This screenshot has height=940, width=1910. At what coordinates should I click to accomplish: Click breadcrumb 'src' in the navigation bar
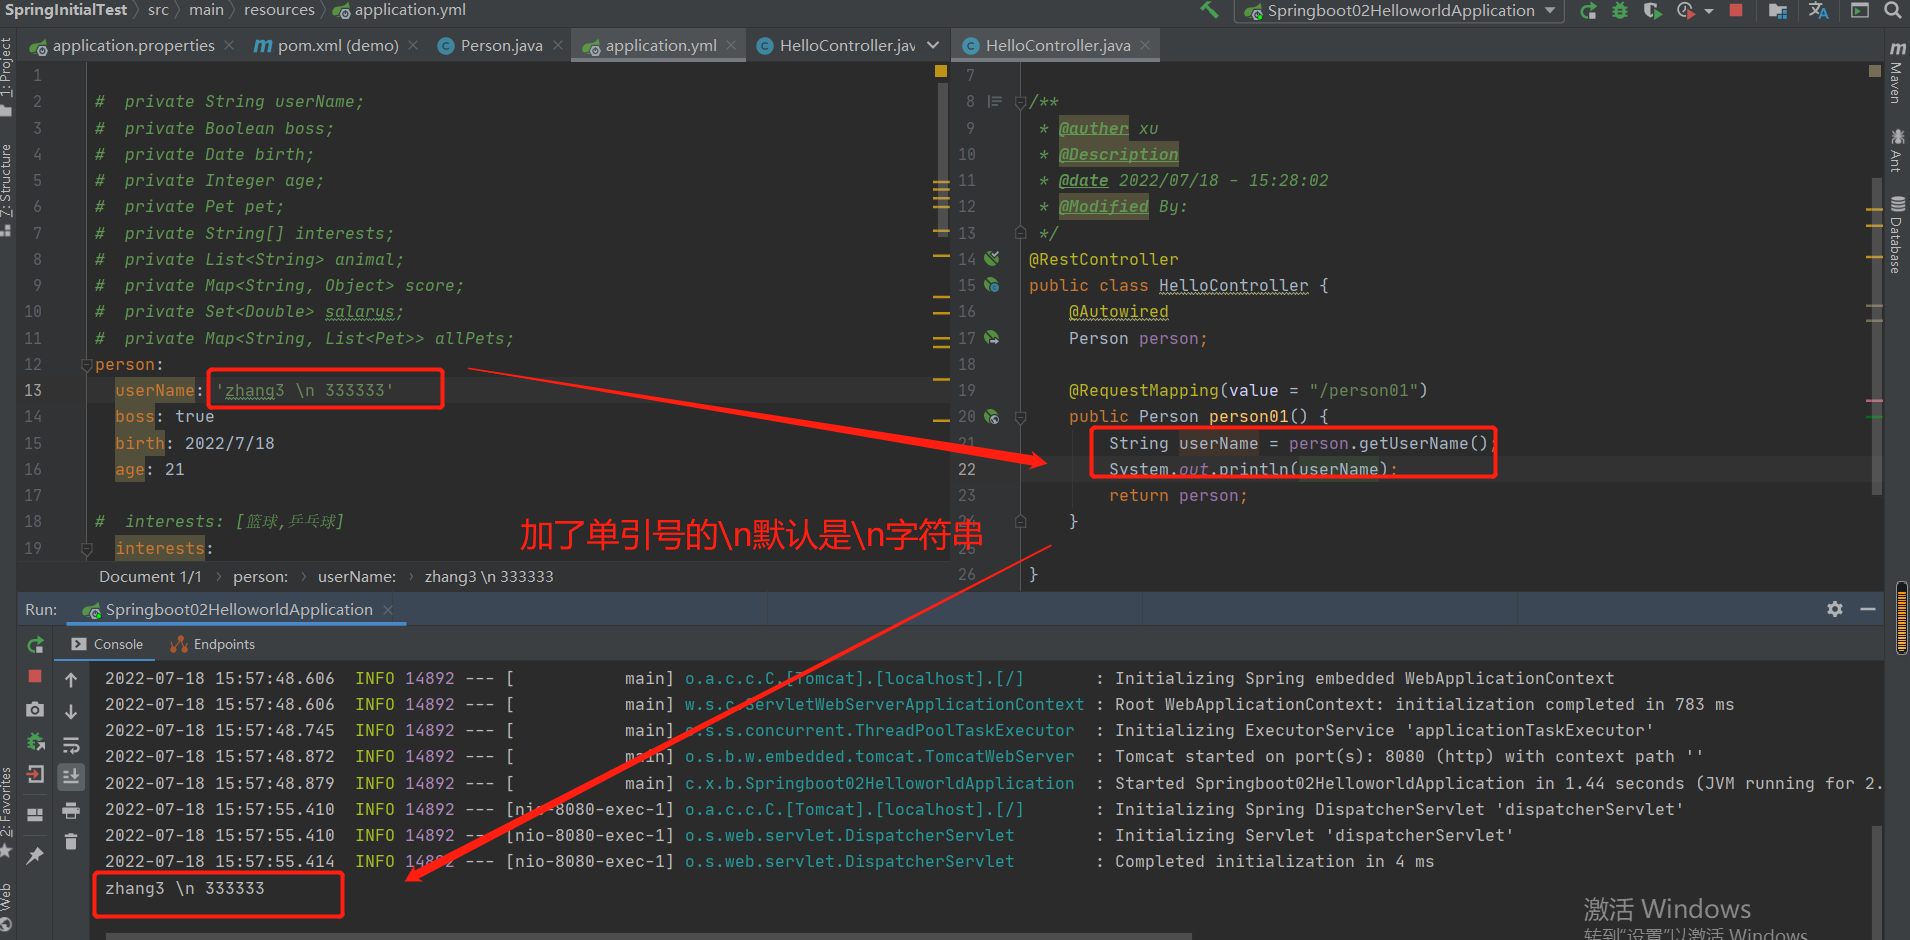pos(158,10)
